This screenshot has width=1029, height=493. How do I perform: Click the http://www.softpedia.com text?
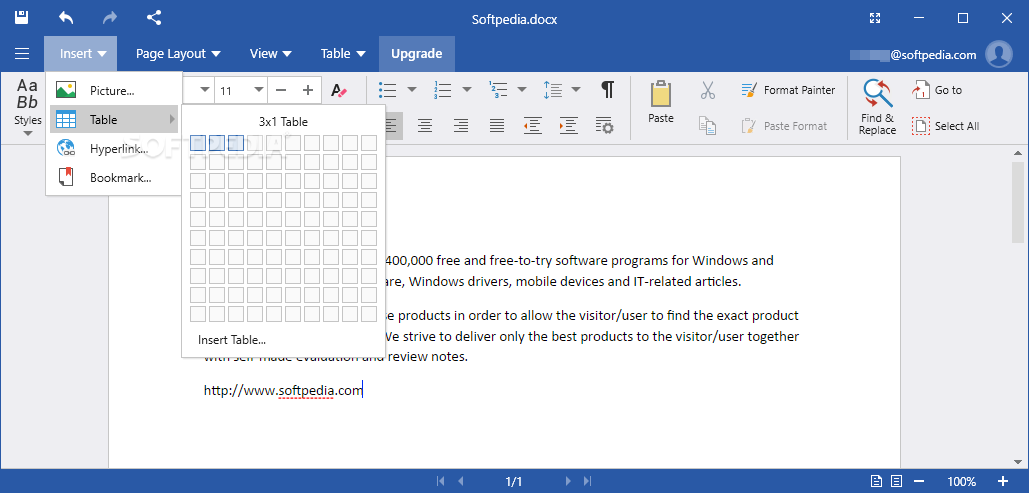(x=283, y=391)
